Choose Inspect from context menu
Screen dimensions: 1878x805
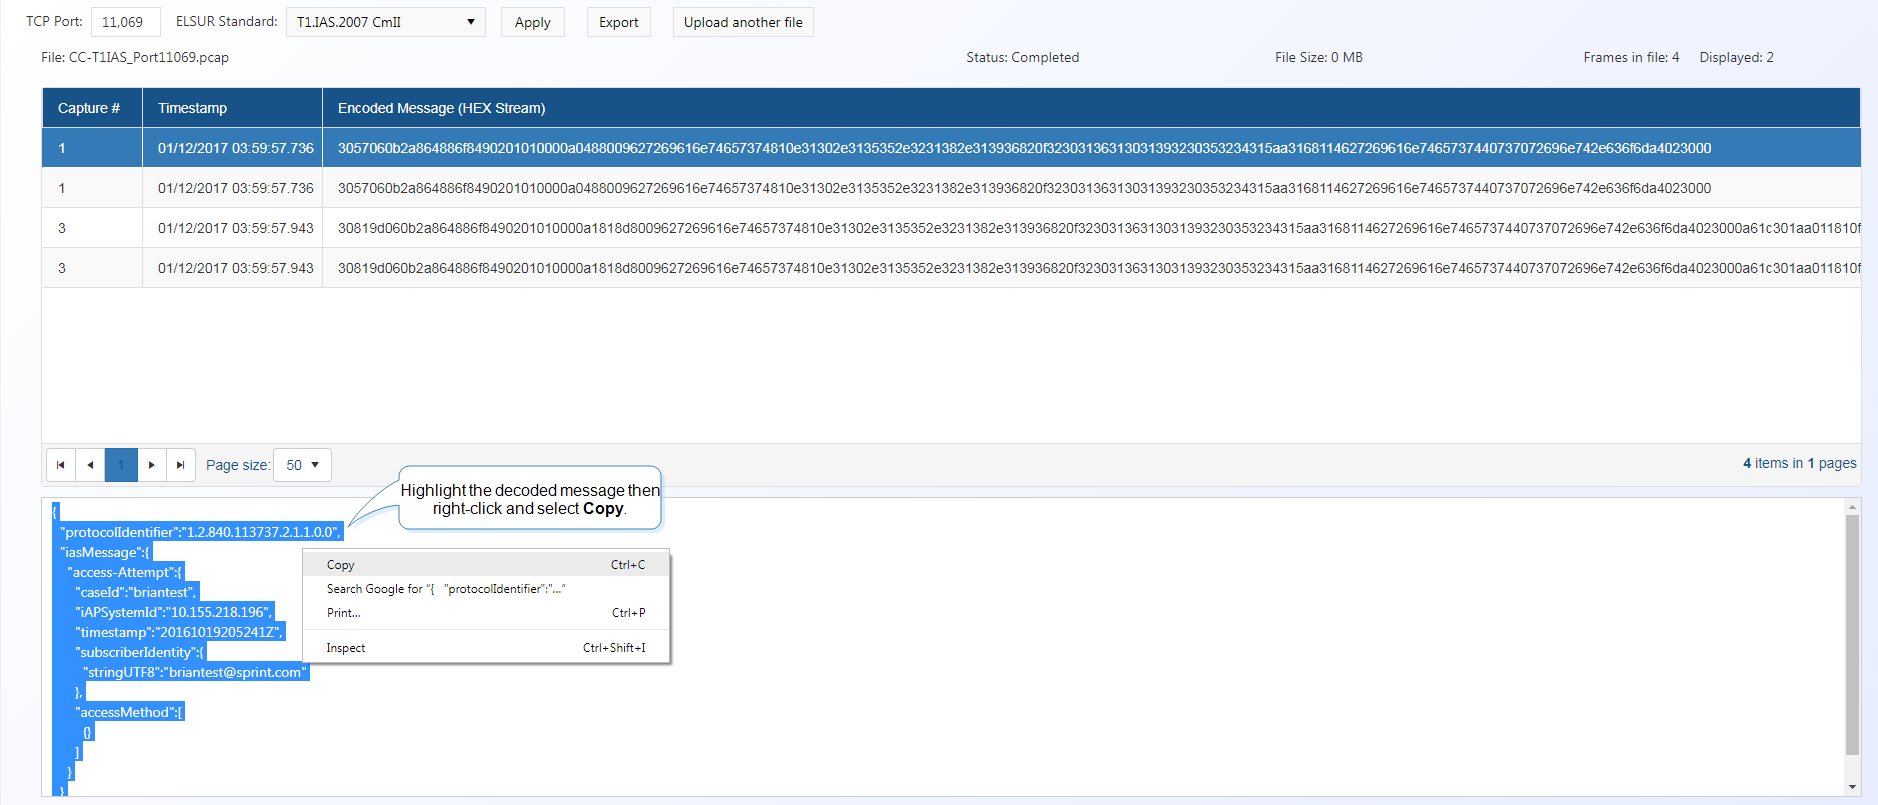click(346, 648)
